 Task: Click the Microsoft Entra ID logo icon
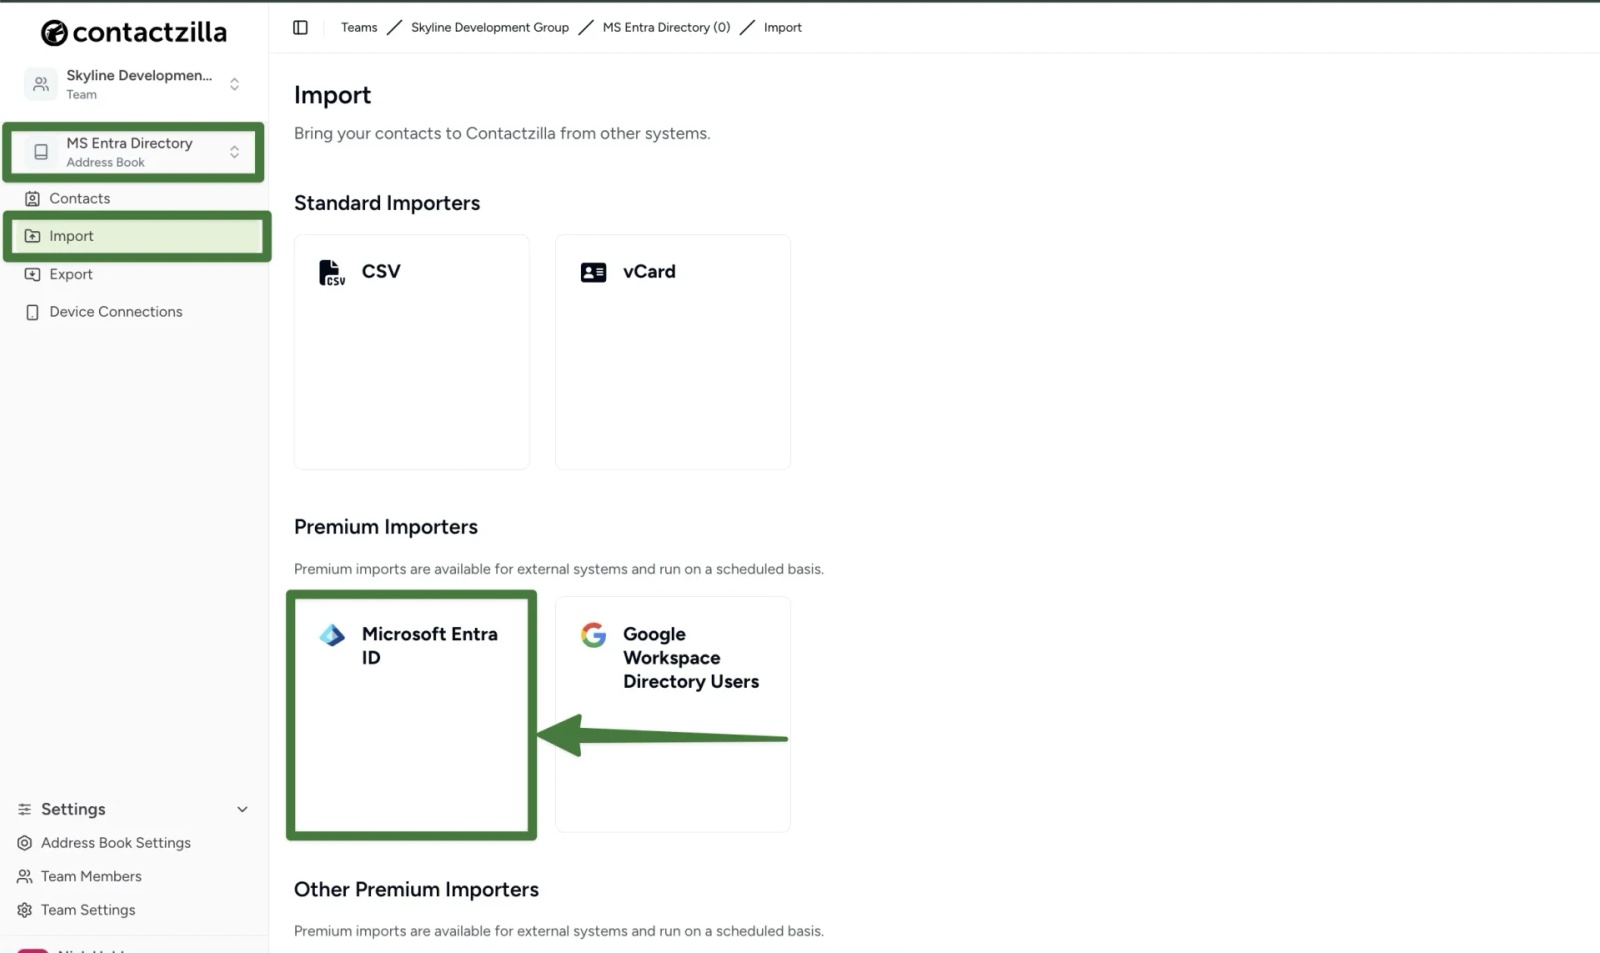coord(331,635)
